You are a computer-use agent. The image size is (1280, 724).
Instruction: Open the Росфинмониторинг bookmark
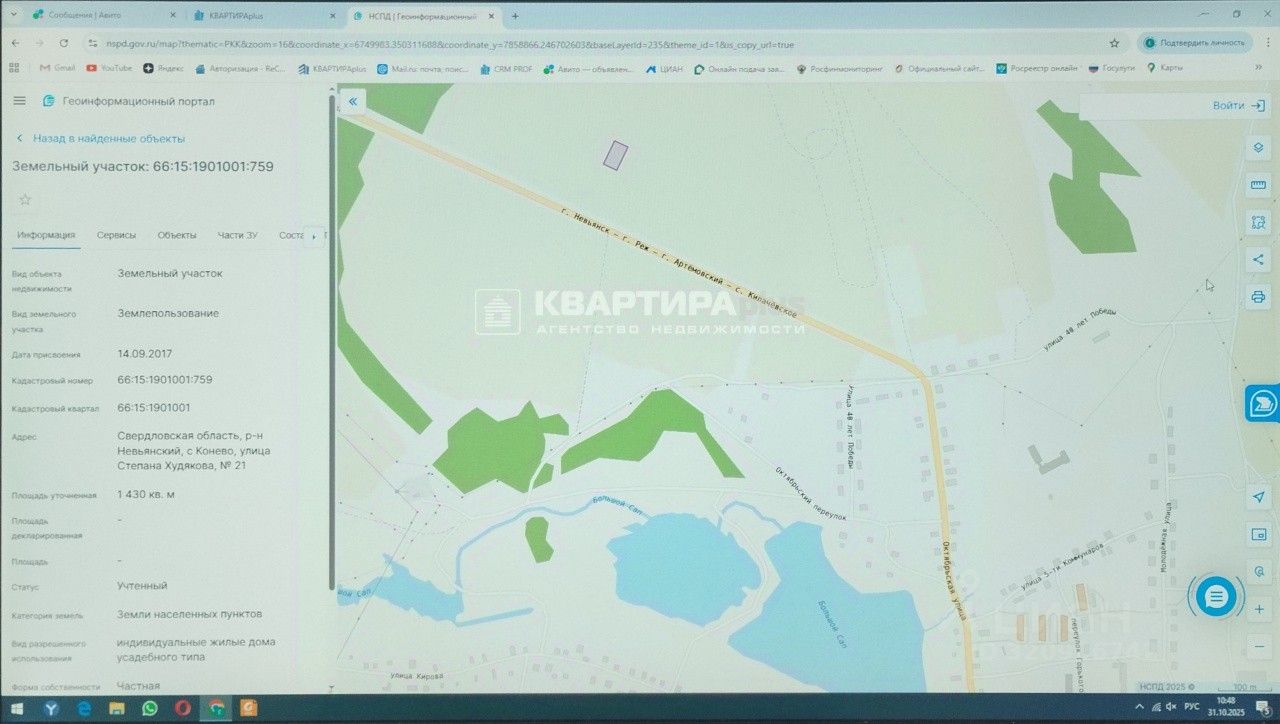coord(840,68)
